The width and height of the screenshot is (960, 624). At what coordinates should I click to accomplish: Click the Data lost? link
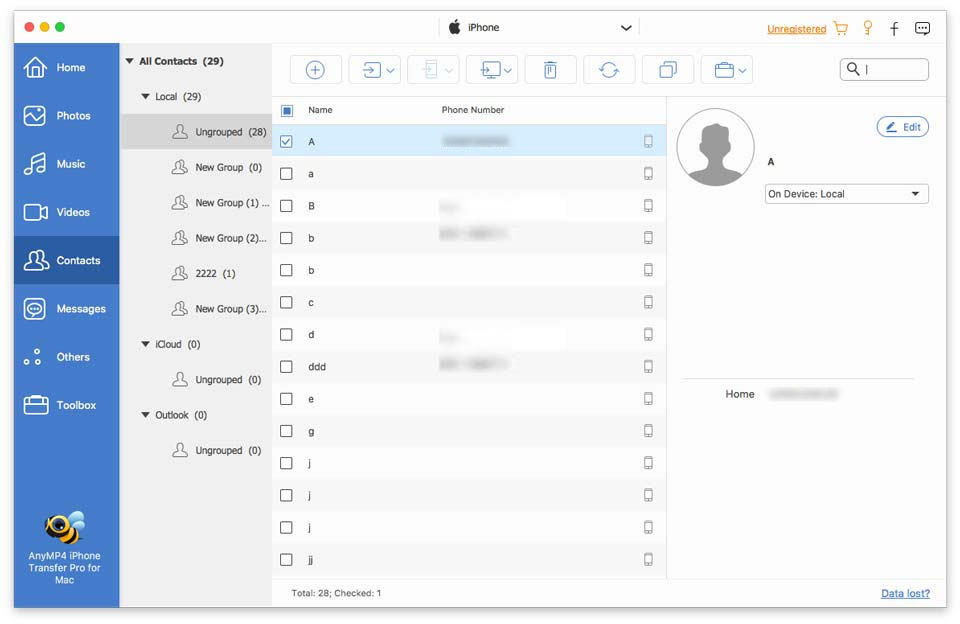(x=905, y=593)
